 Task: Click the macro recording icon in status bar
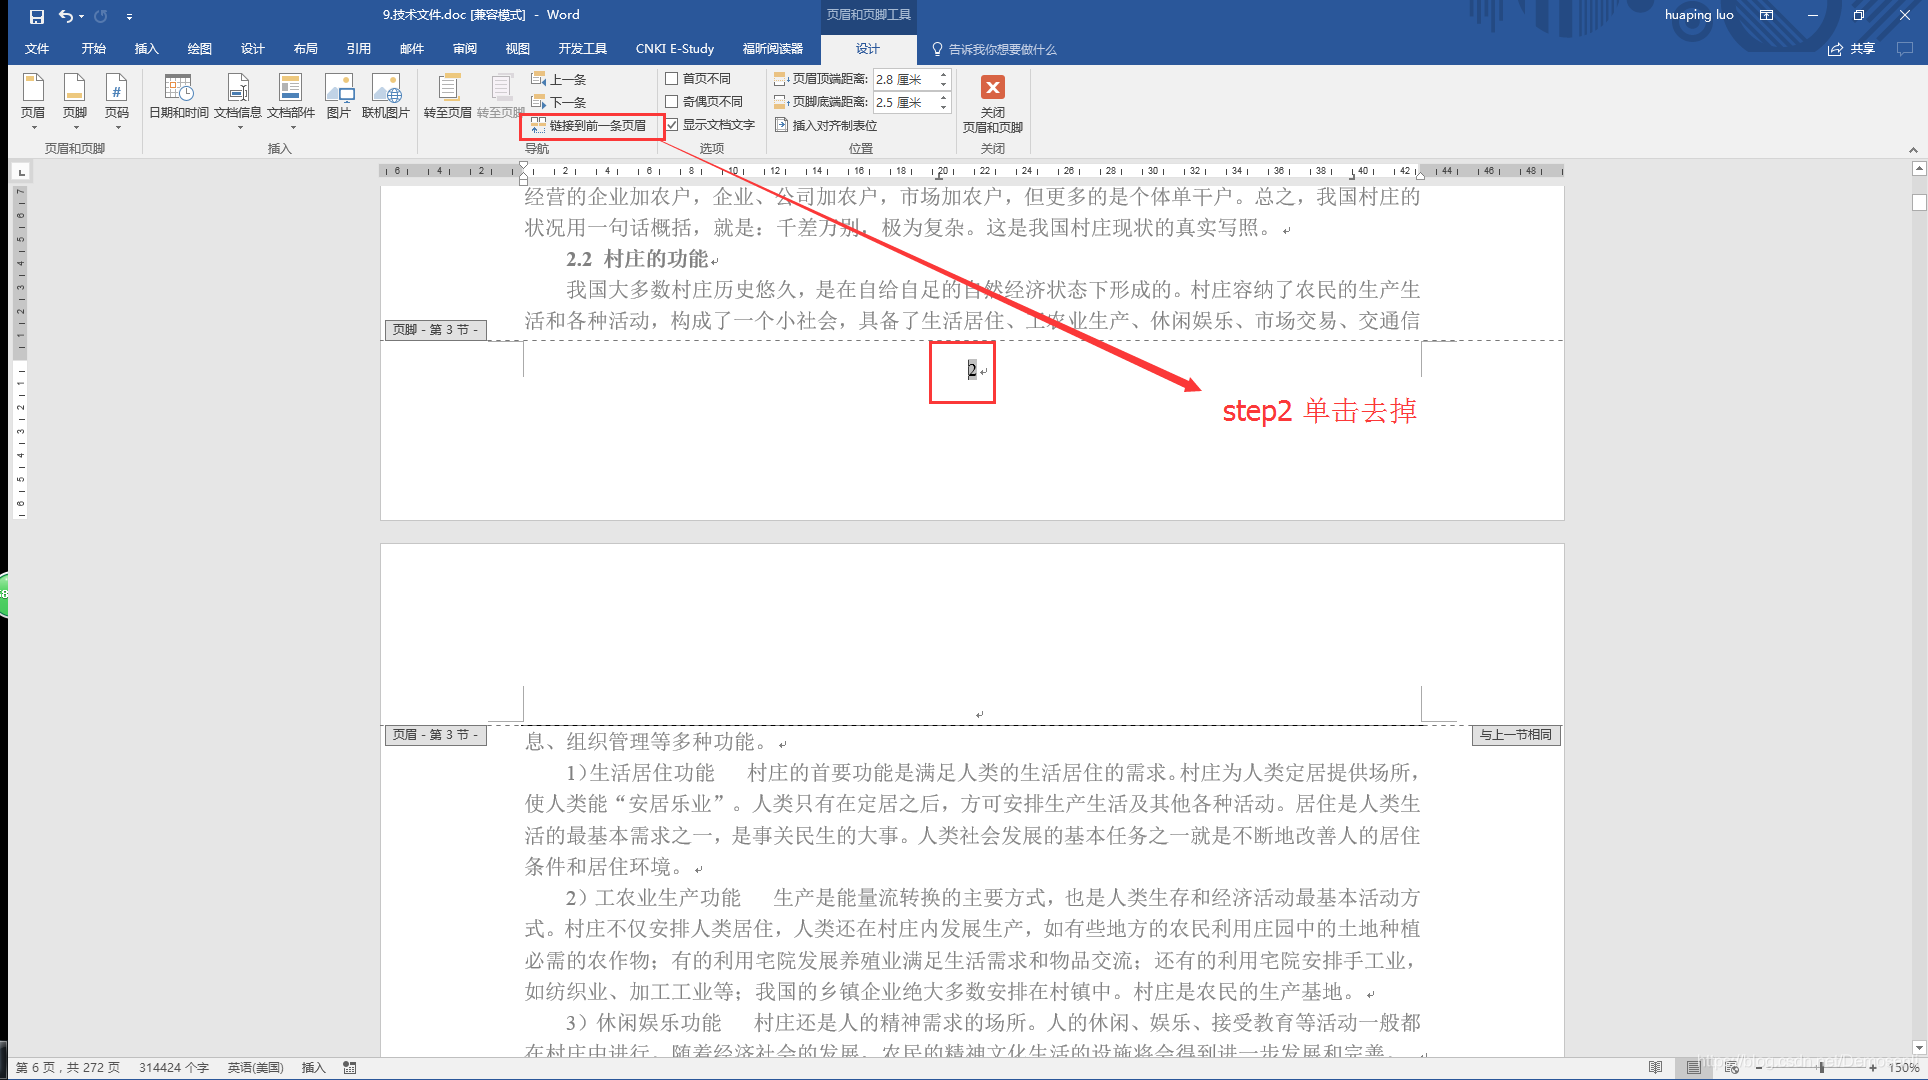click(350, 1068)
